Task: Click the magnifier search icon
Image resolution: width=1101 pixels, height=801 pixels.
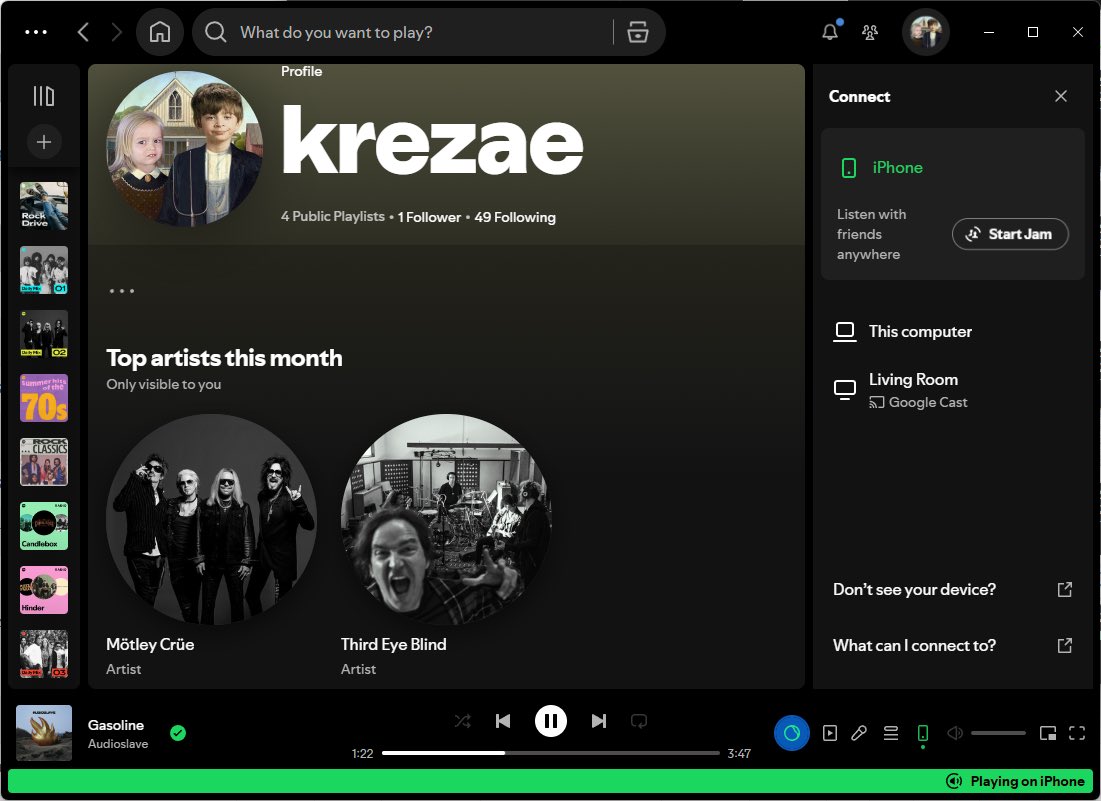Action: (x=216, y=32)
